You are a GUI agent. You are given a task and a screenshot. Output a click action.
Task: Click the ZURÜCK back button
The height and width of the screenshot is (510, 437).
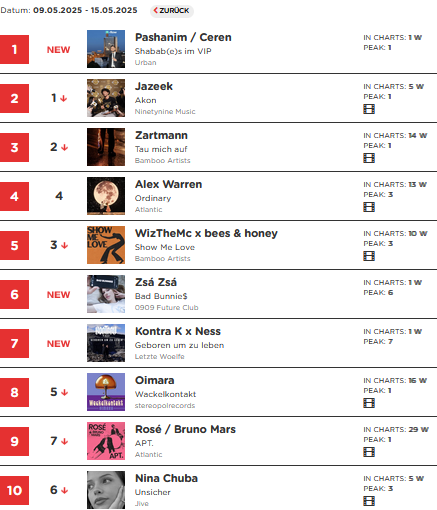172,11
